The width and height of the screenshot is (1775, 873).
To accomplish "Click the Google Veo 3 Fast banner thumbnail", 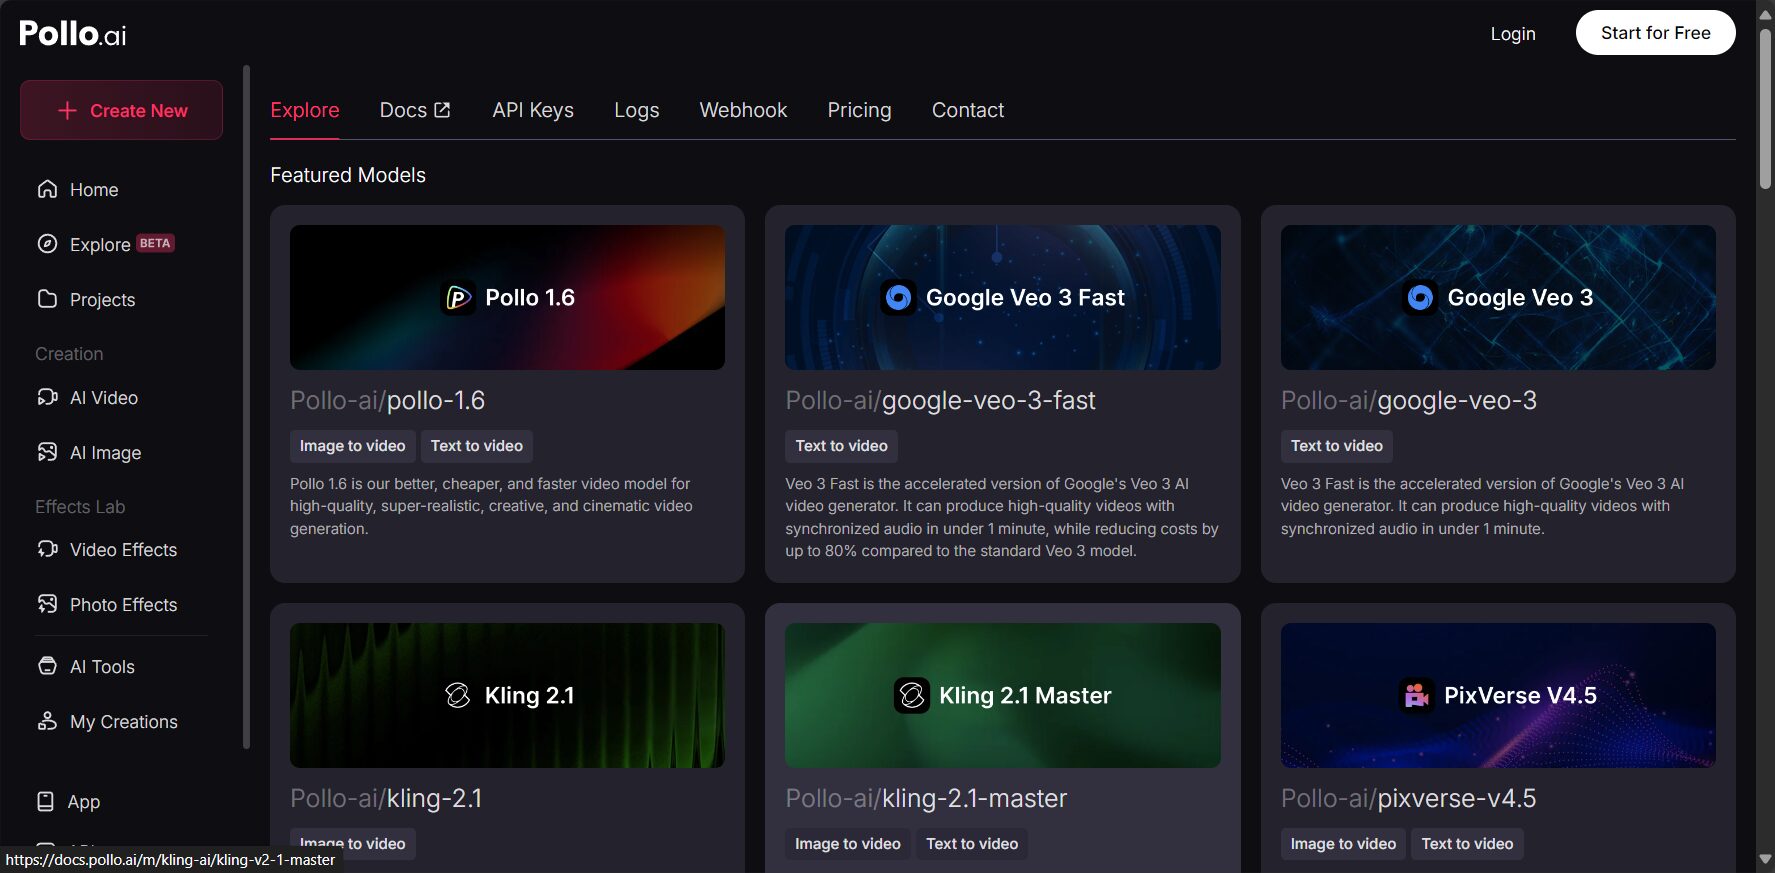I will [x=1002, y=297].
